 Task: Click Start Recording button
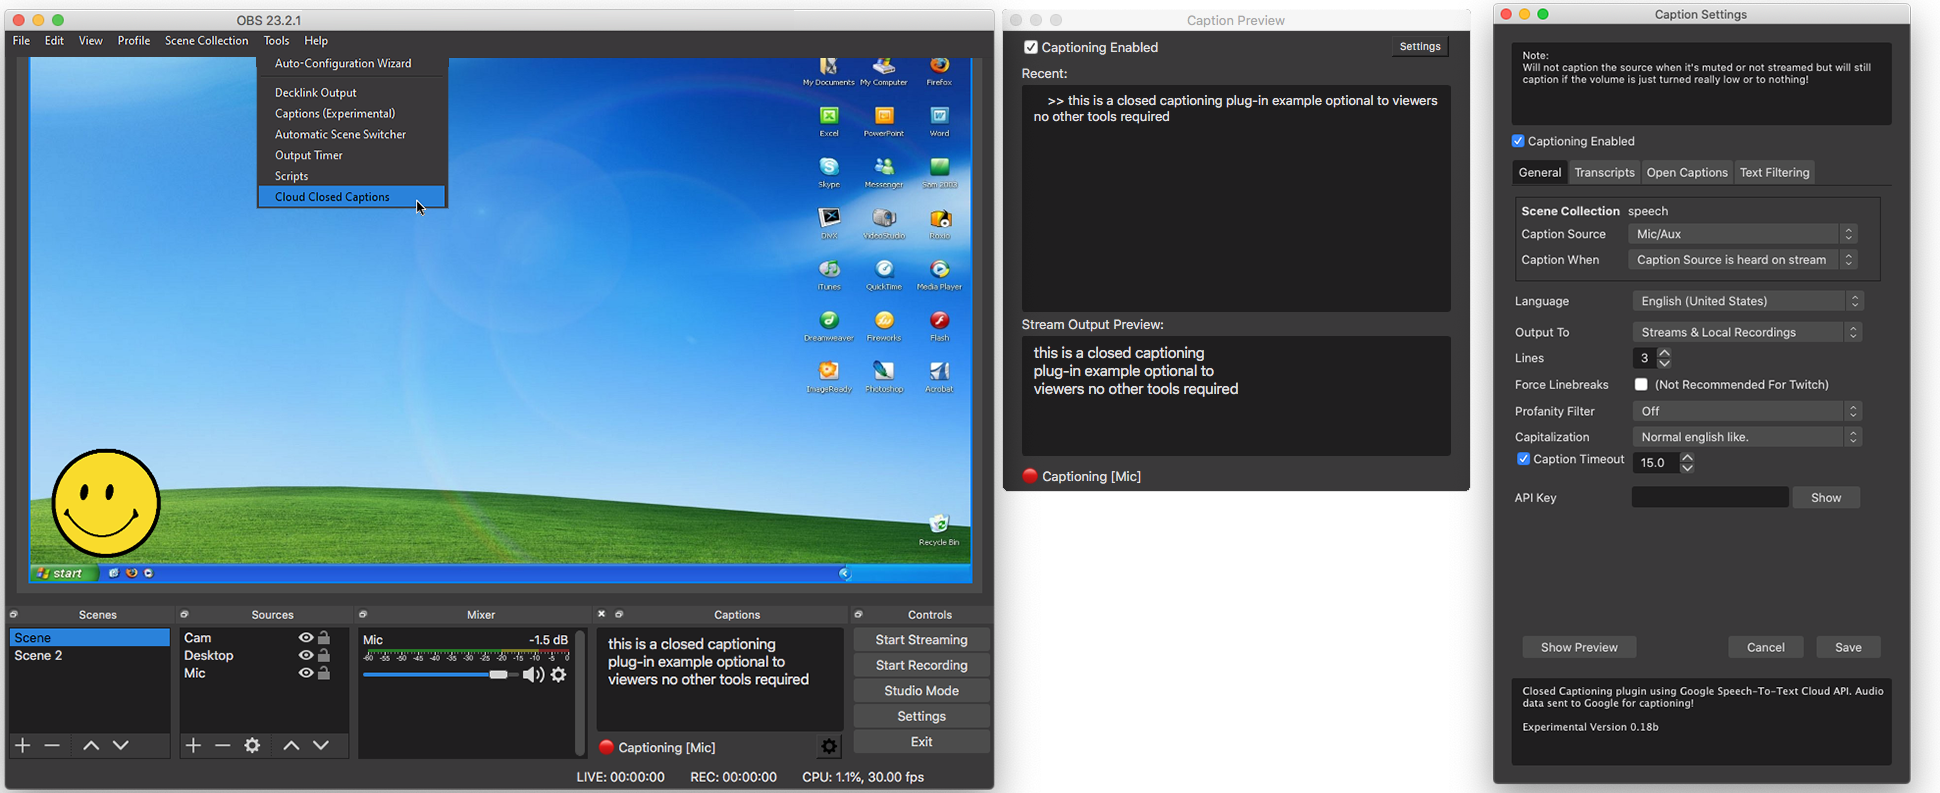pyautogui.click(x=921, y=665)
